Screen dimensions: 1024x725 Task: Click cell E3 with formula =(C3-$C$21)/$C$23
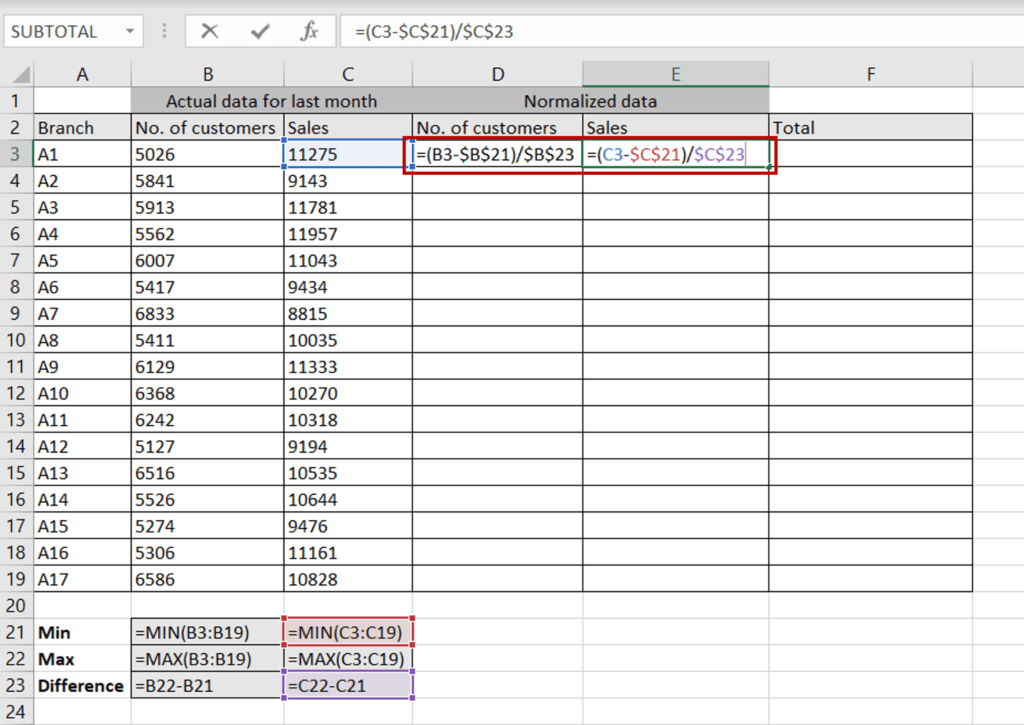pyautogui.click(x=676, y=154)
